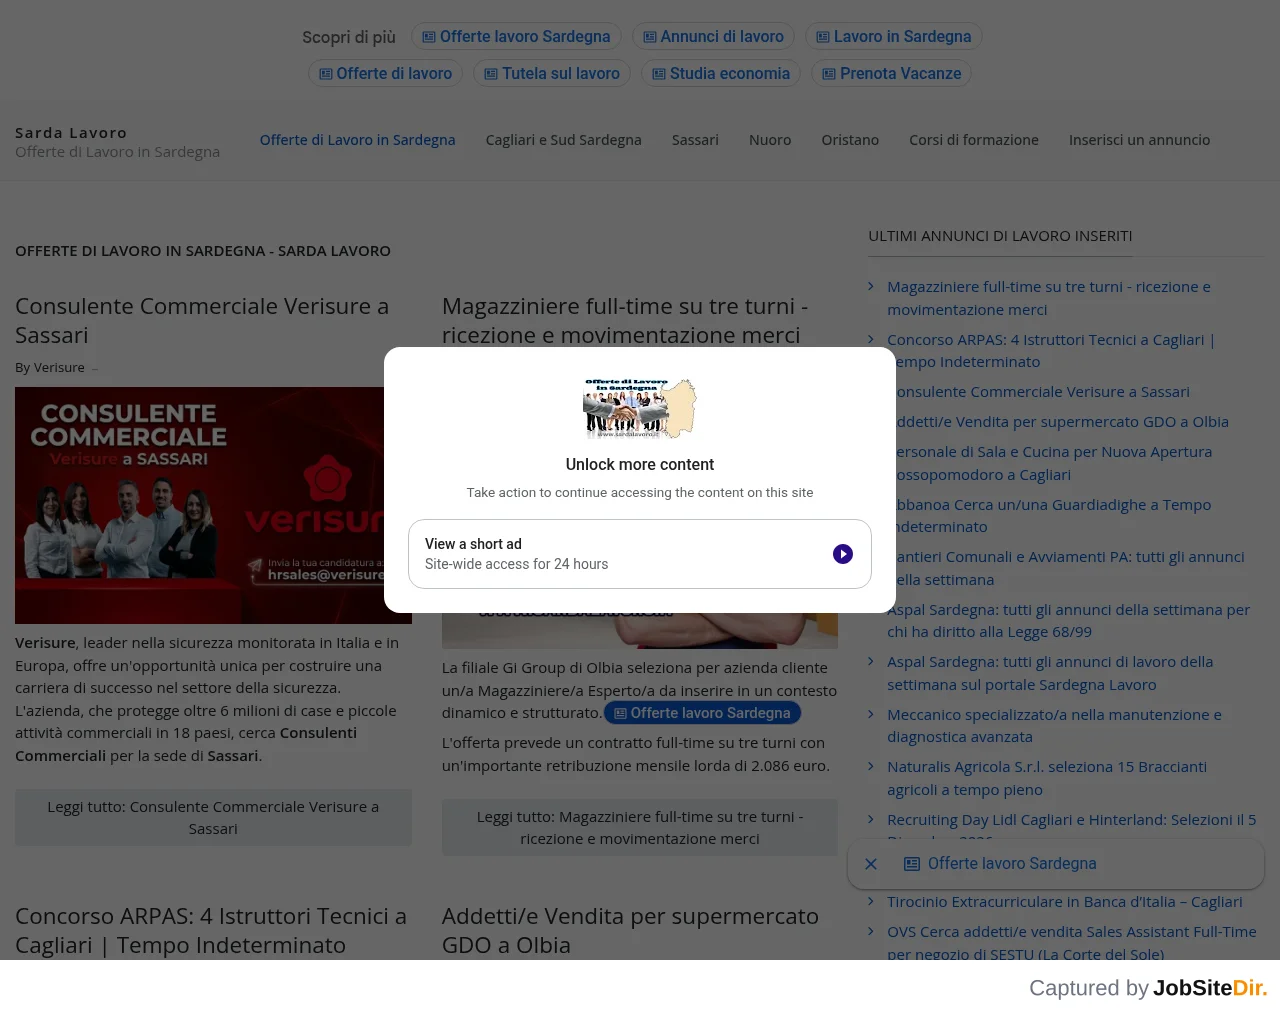
Task: Open Cagliari e Sud Sardegna menu item
Action: click(564, 140)
